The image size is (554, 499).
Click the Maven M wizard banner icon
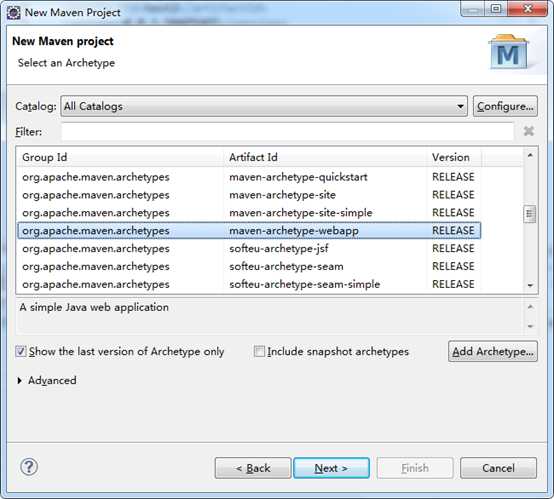coord(508,52)
